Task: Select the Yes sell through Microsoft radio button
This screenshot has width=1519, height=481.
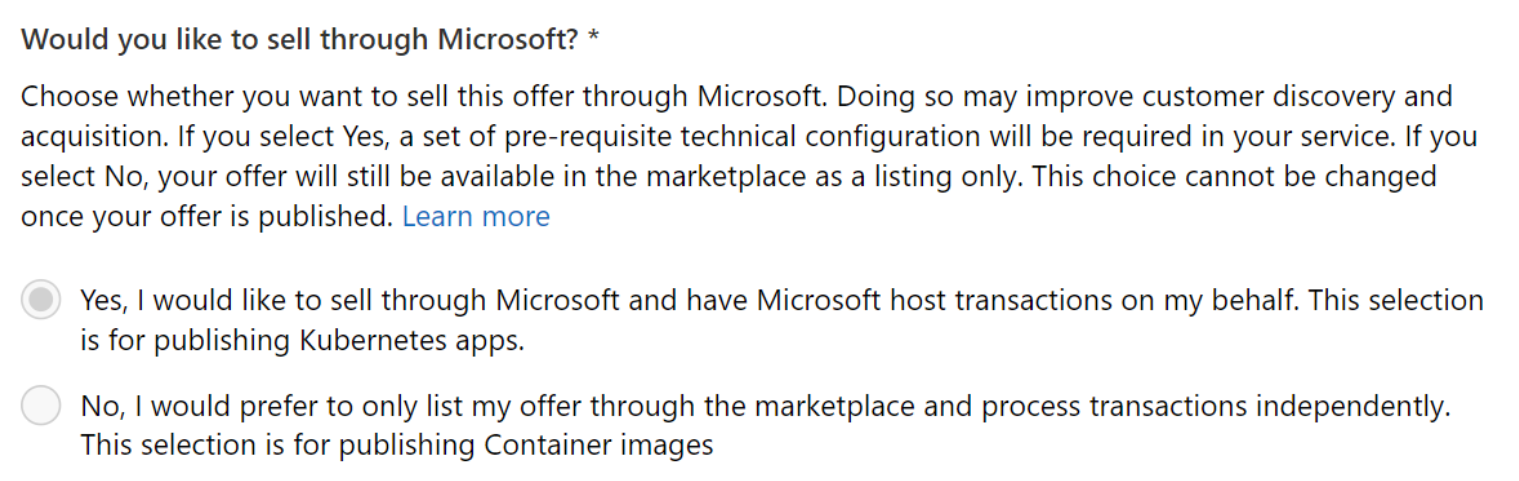Action: click(x=41, y=301)
